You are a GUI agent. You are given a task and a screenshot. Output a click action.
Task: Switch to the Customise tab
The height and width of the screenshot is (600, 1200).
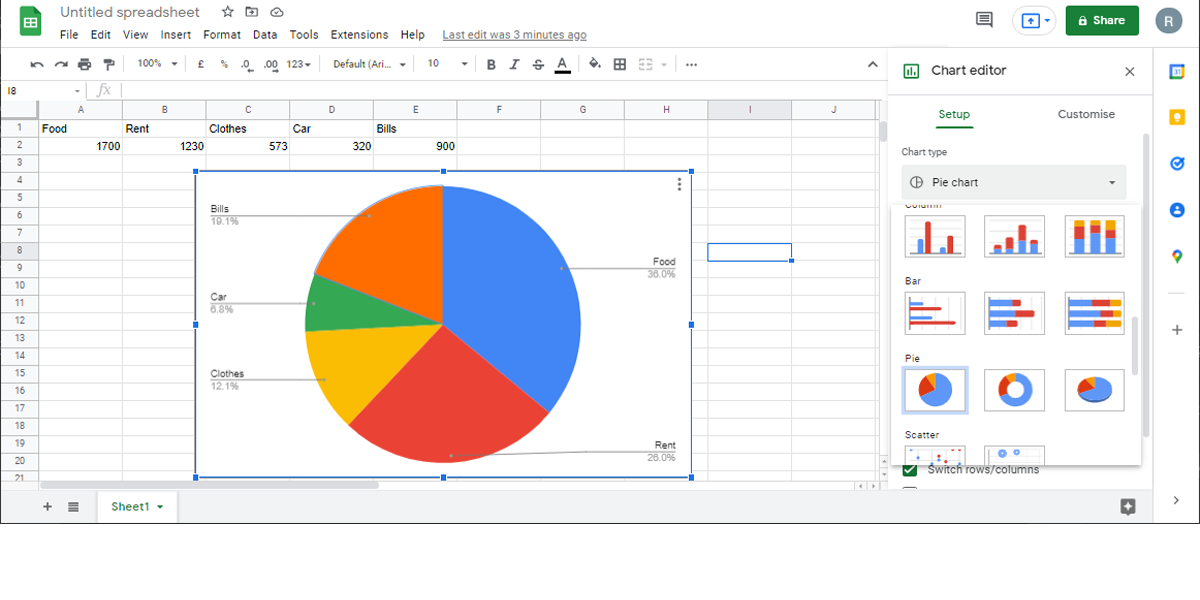pos(1086,114)
